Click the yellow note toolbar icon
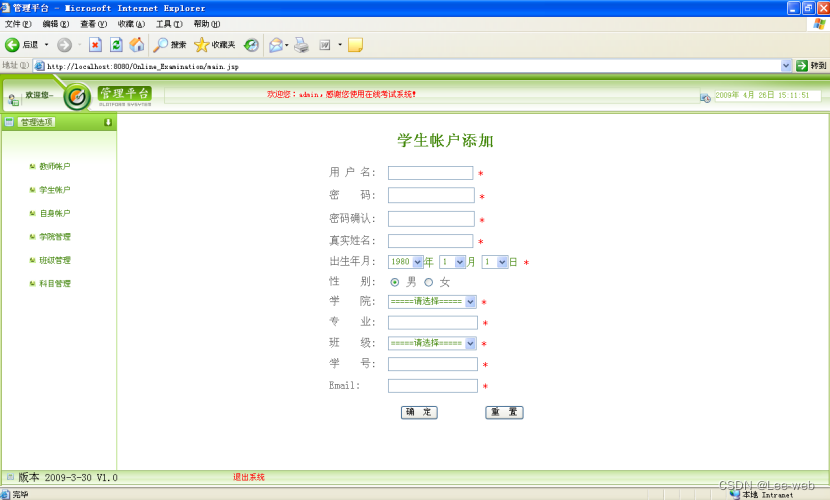 [x=355, y=45]
